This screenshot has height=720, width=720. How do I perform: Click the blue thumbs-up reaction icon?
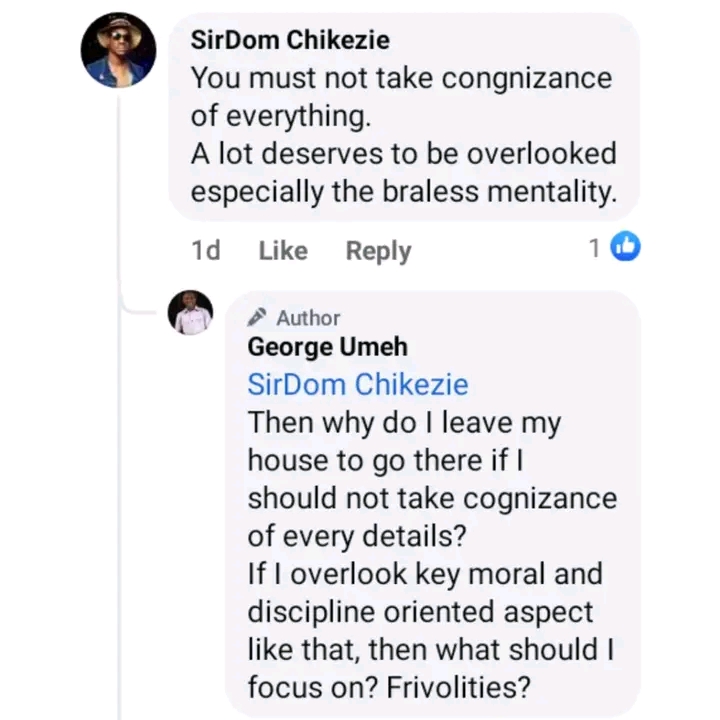pos(625,248)
